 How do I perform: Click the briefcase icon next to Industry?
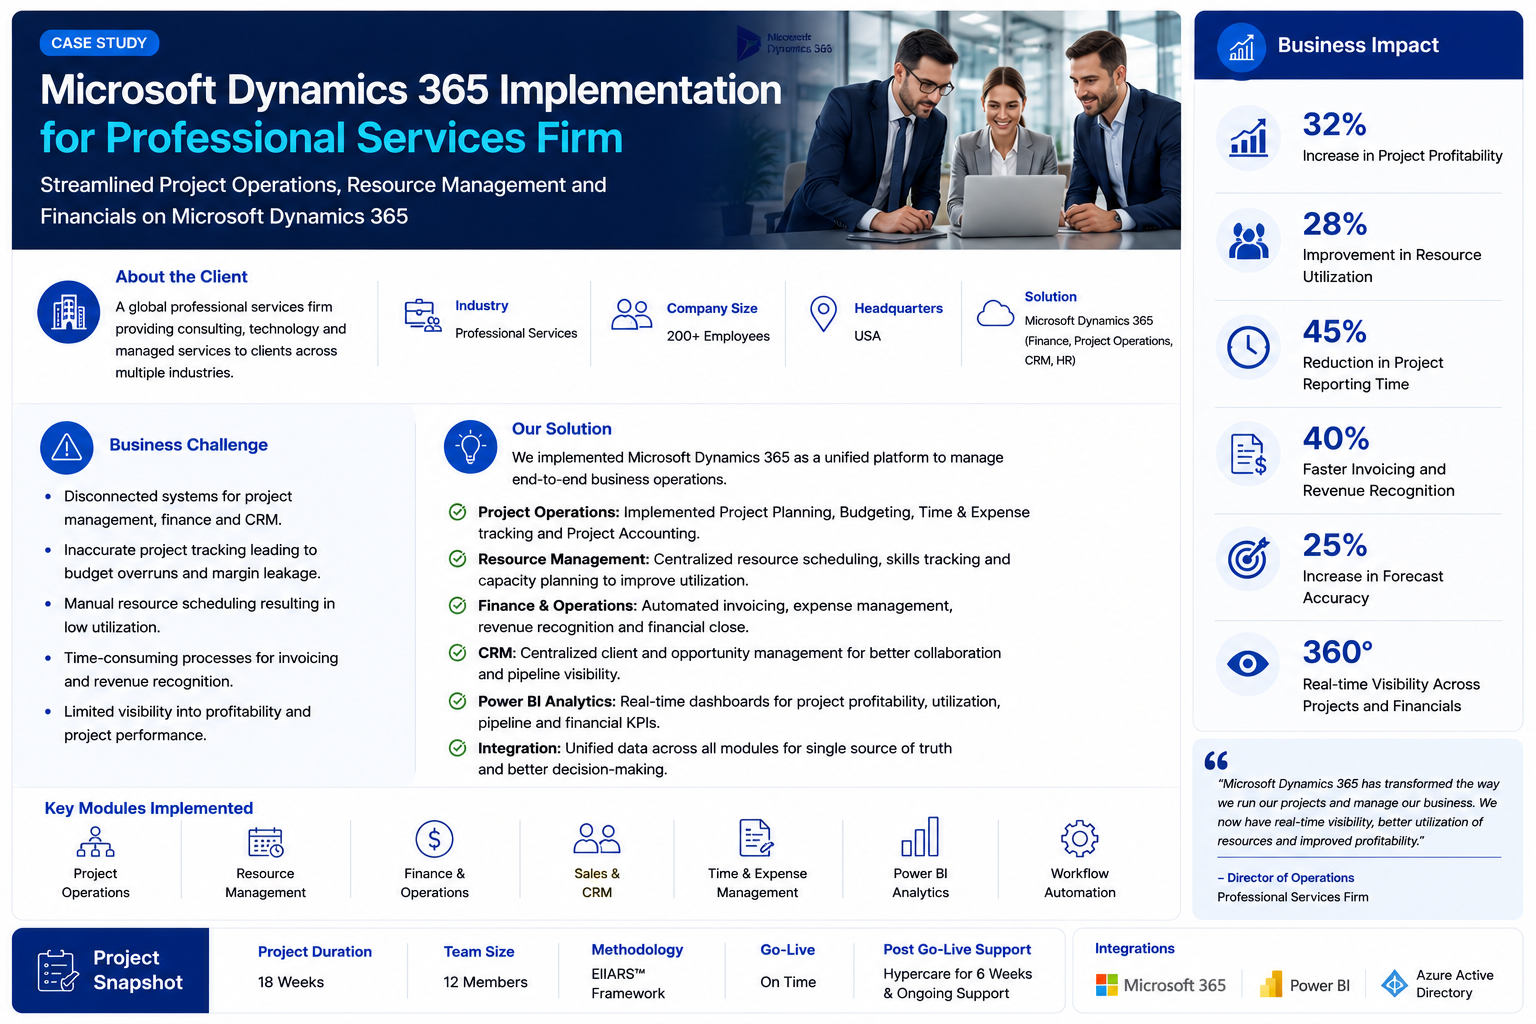point(423,315)
